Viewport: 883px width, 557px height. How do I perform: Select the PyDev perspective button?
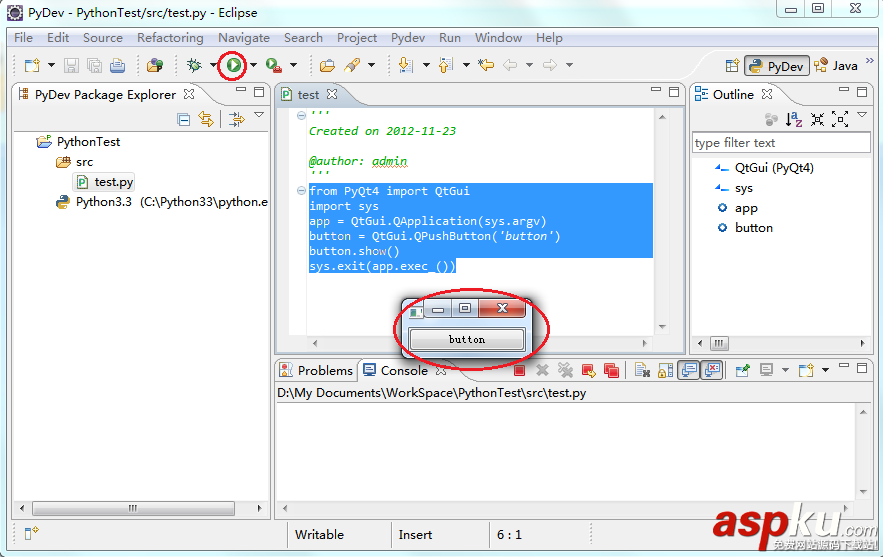pos(777,66)
